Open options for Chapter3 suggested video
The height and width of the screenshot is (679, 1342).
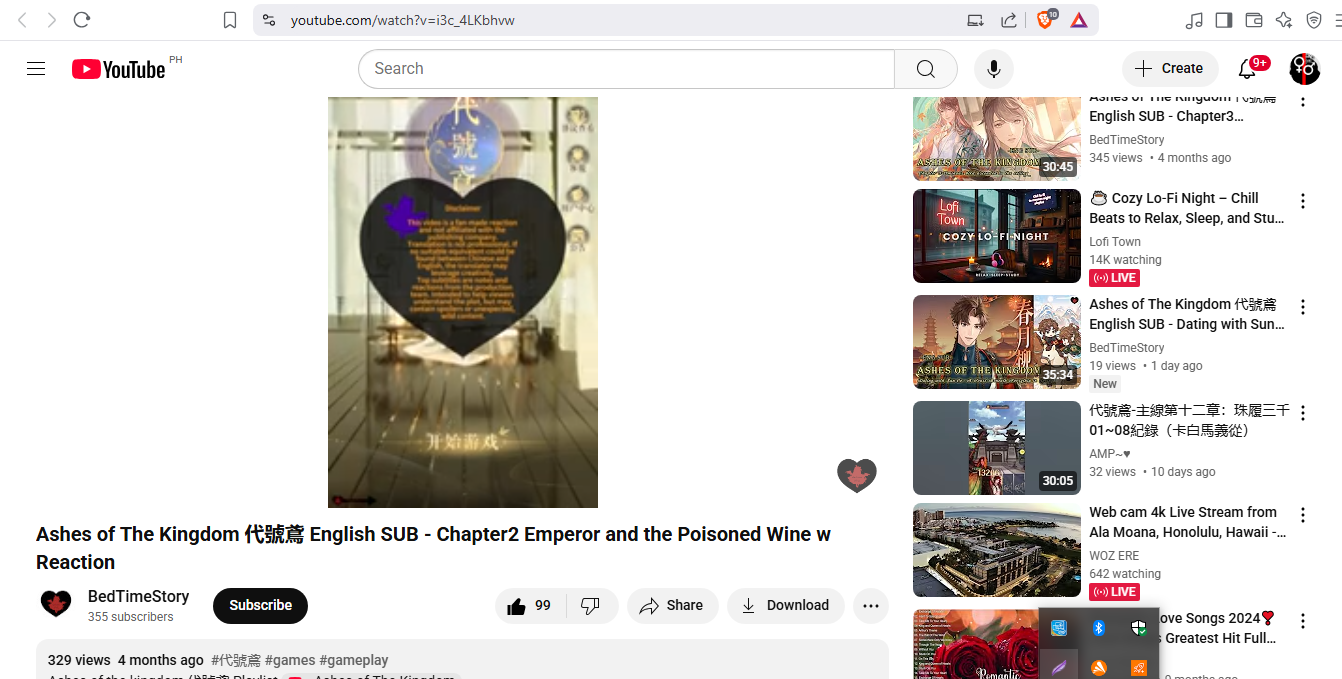[x=1302, y=101]
